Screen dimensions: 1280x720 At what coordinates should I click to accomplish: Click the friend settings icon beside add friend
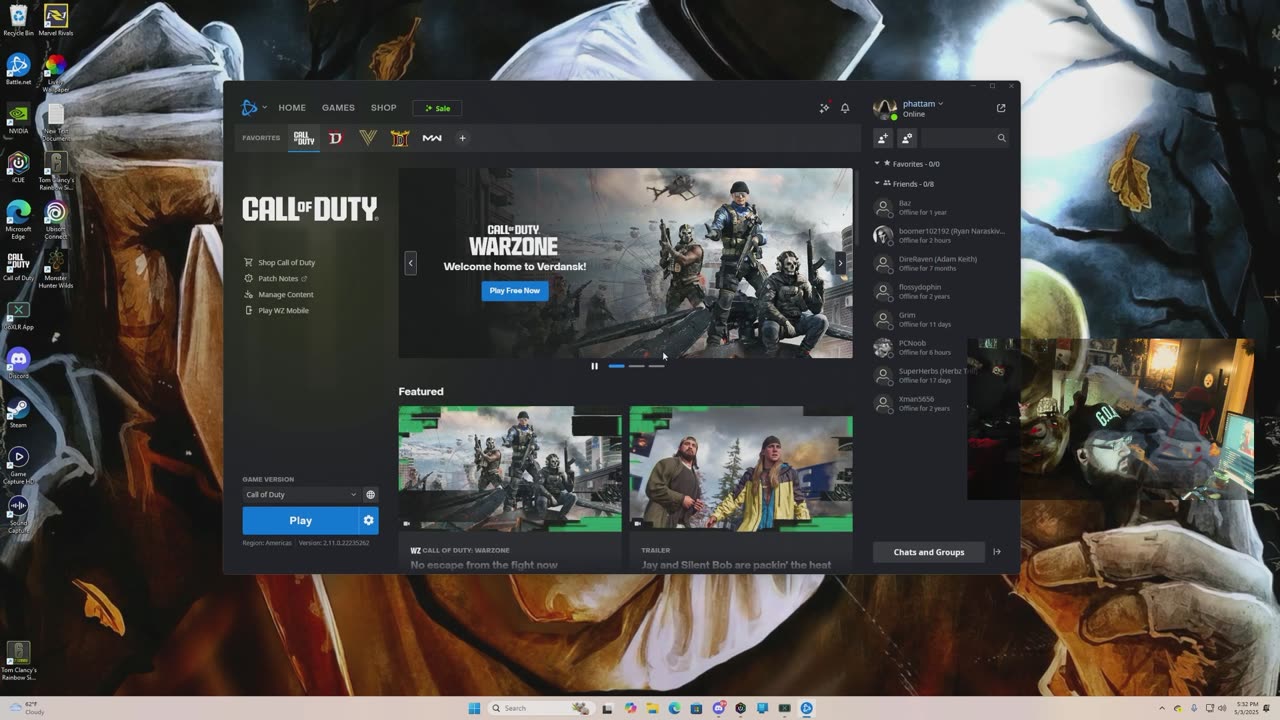(907, 138)
